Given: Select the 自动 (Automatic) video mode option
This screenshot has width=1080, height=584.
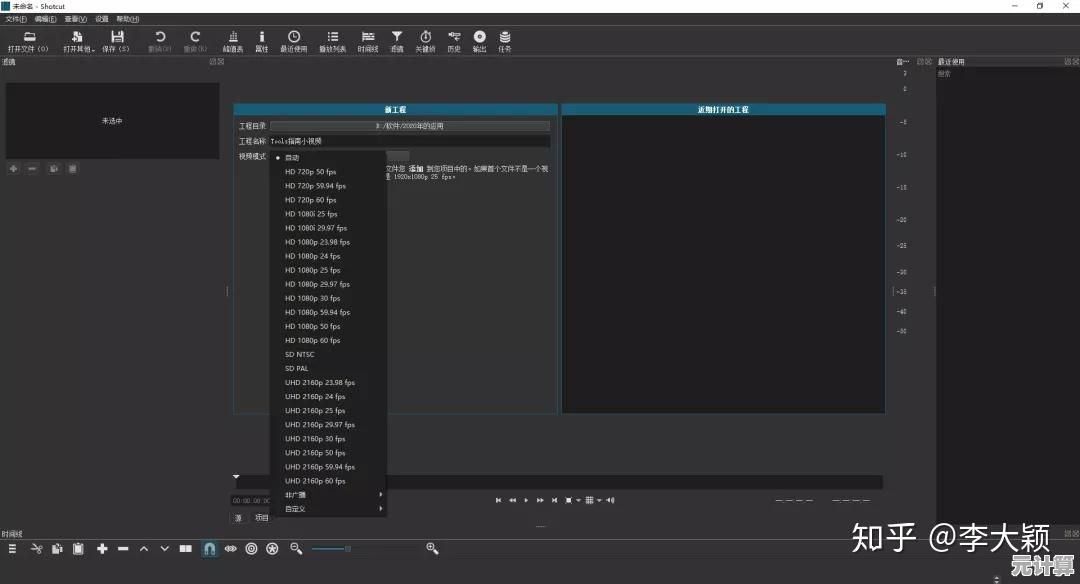Looking at the screenshot, I should [x=292, y=157].
